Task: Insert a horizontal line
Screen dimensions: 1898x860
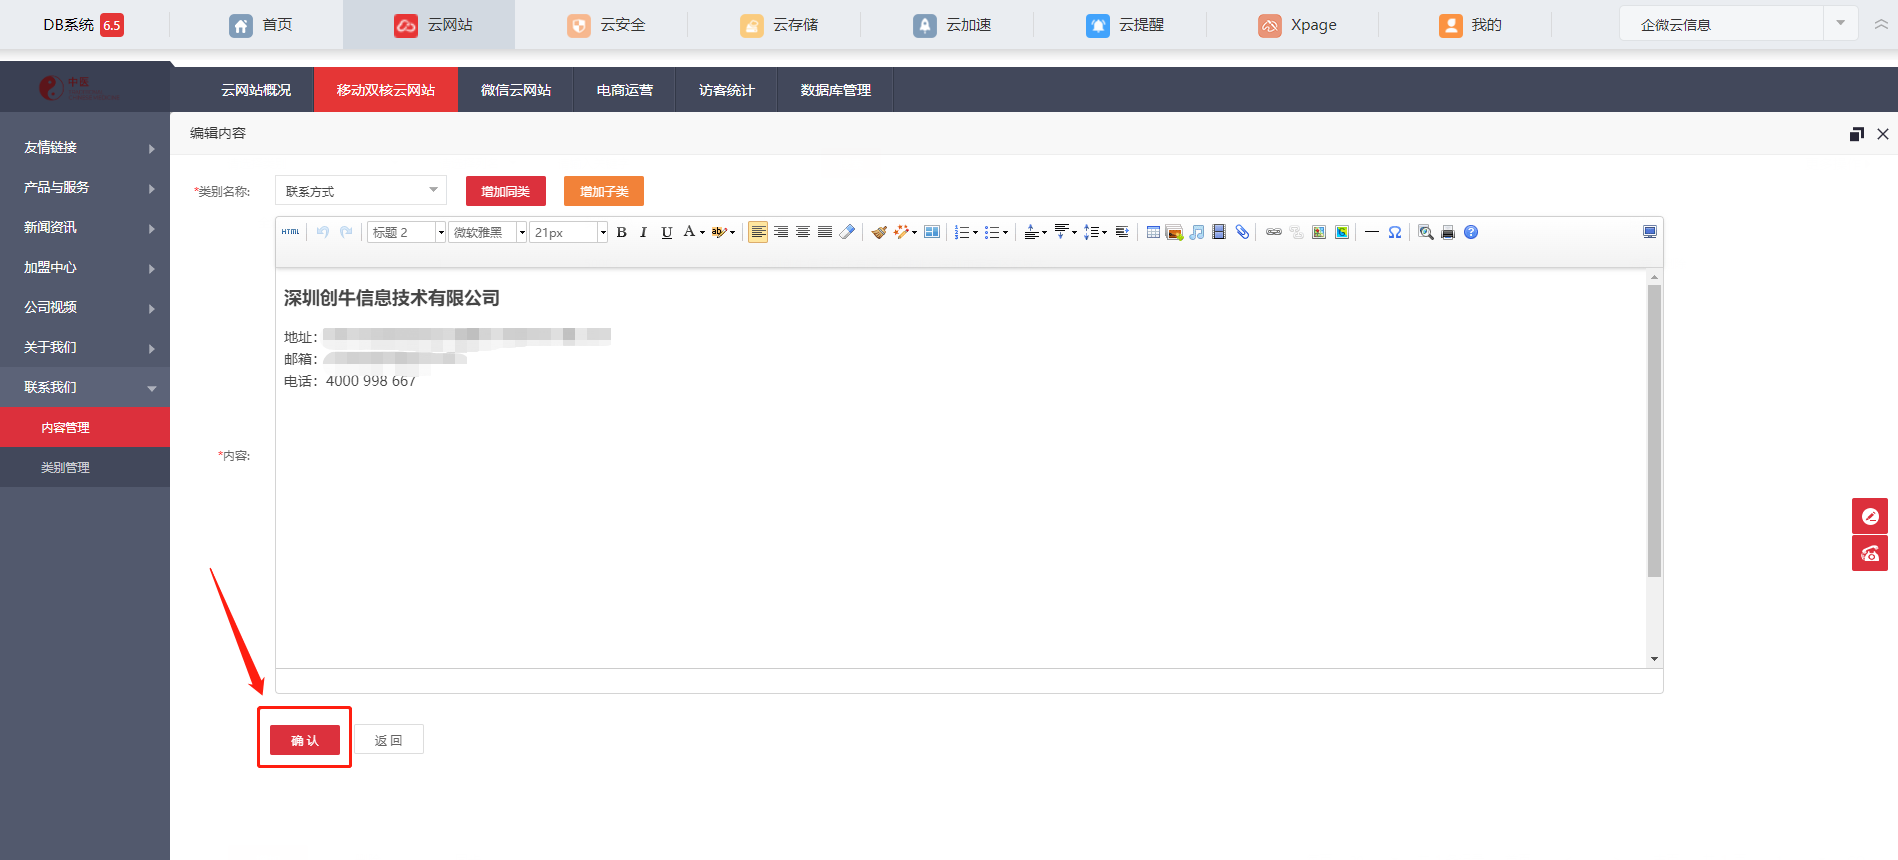Action: 1372,232
